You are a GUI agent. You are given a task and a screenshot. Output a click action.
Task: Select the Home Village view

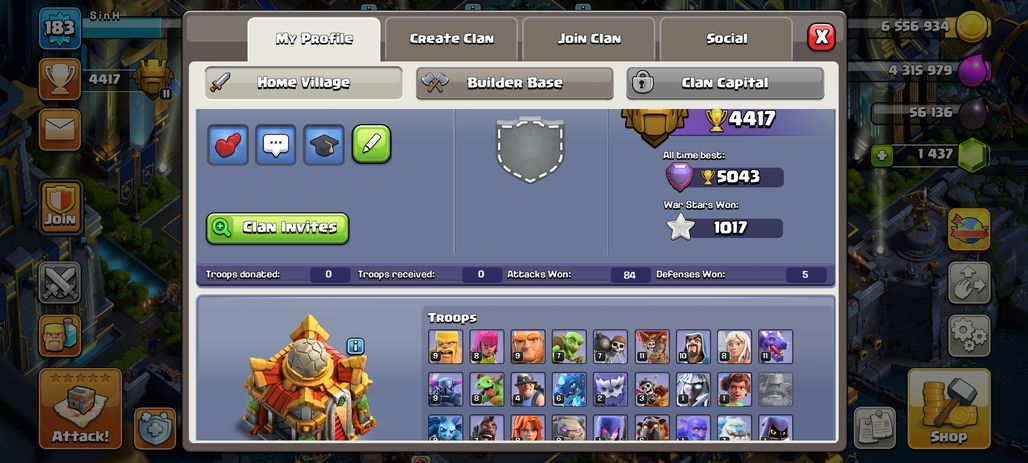pyautogui.click(x=304, y=83)
